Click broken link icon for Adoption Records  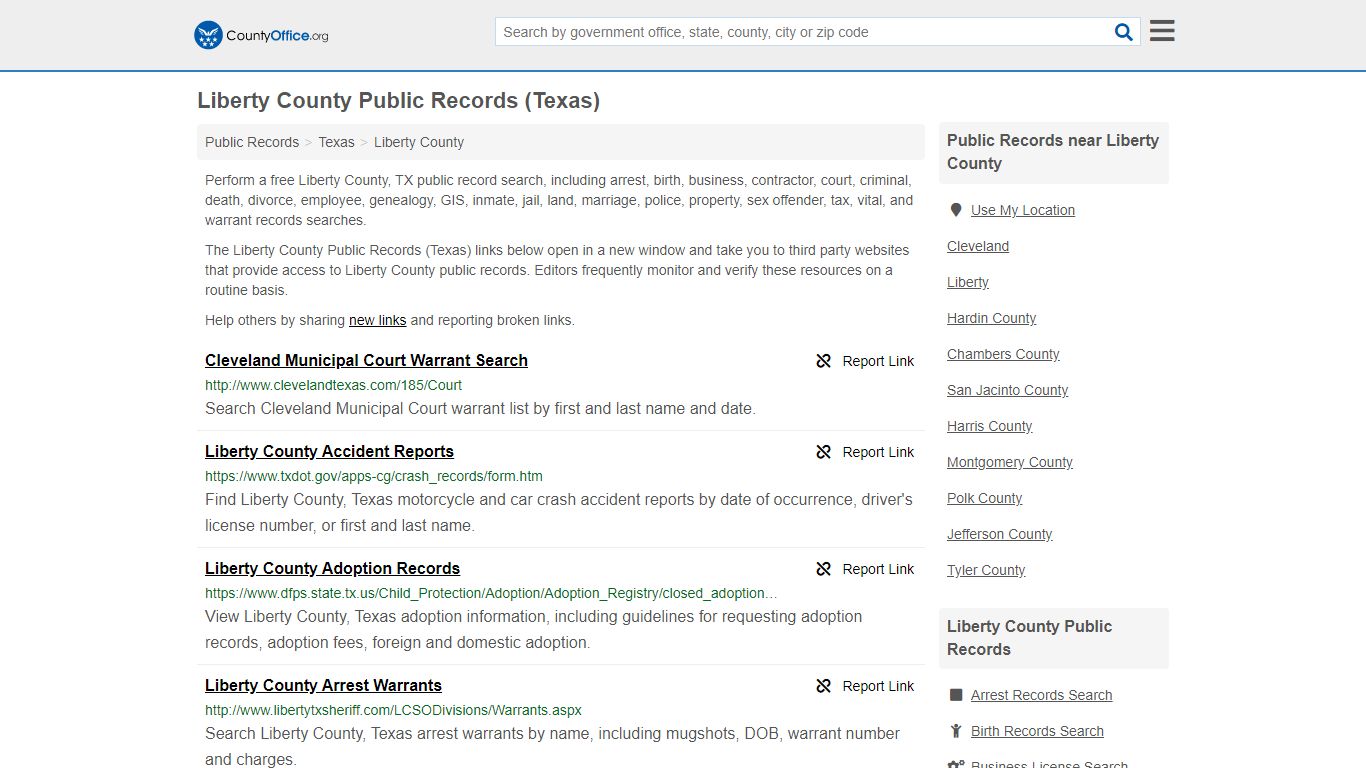click(823, 569)
